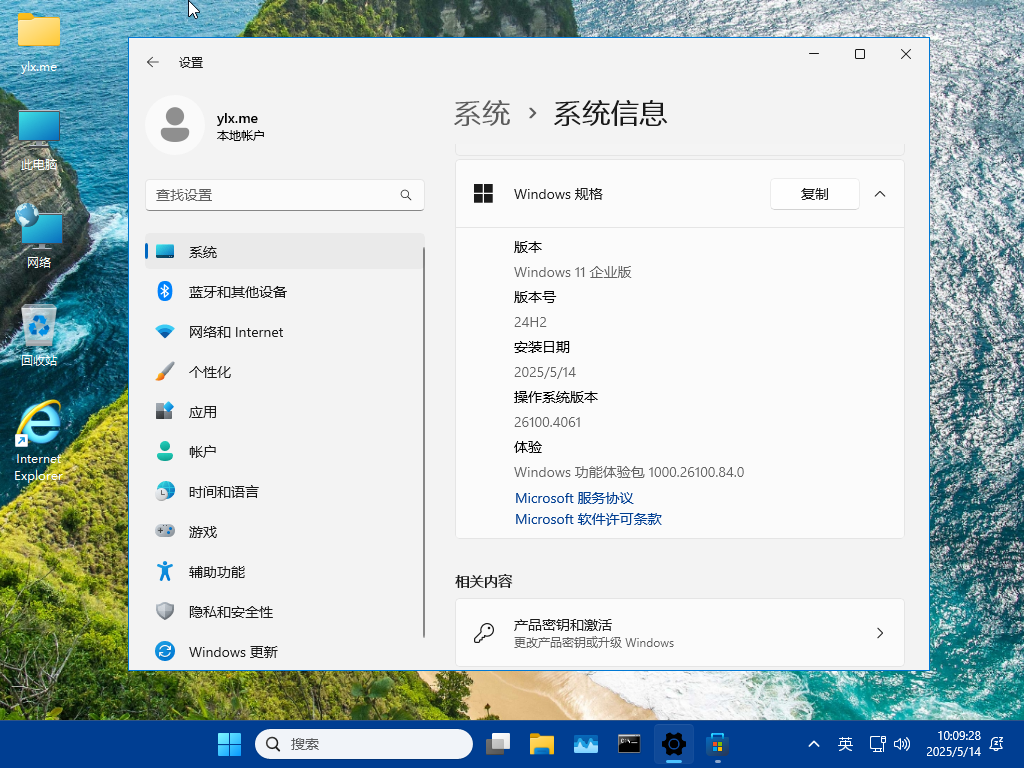
Task: Switch input method via 英 indicator
Action: pyautogui.click(x=845, y=744)
